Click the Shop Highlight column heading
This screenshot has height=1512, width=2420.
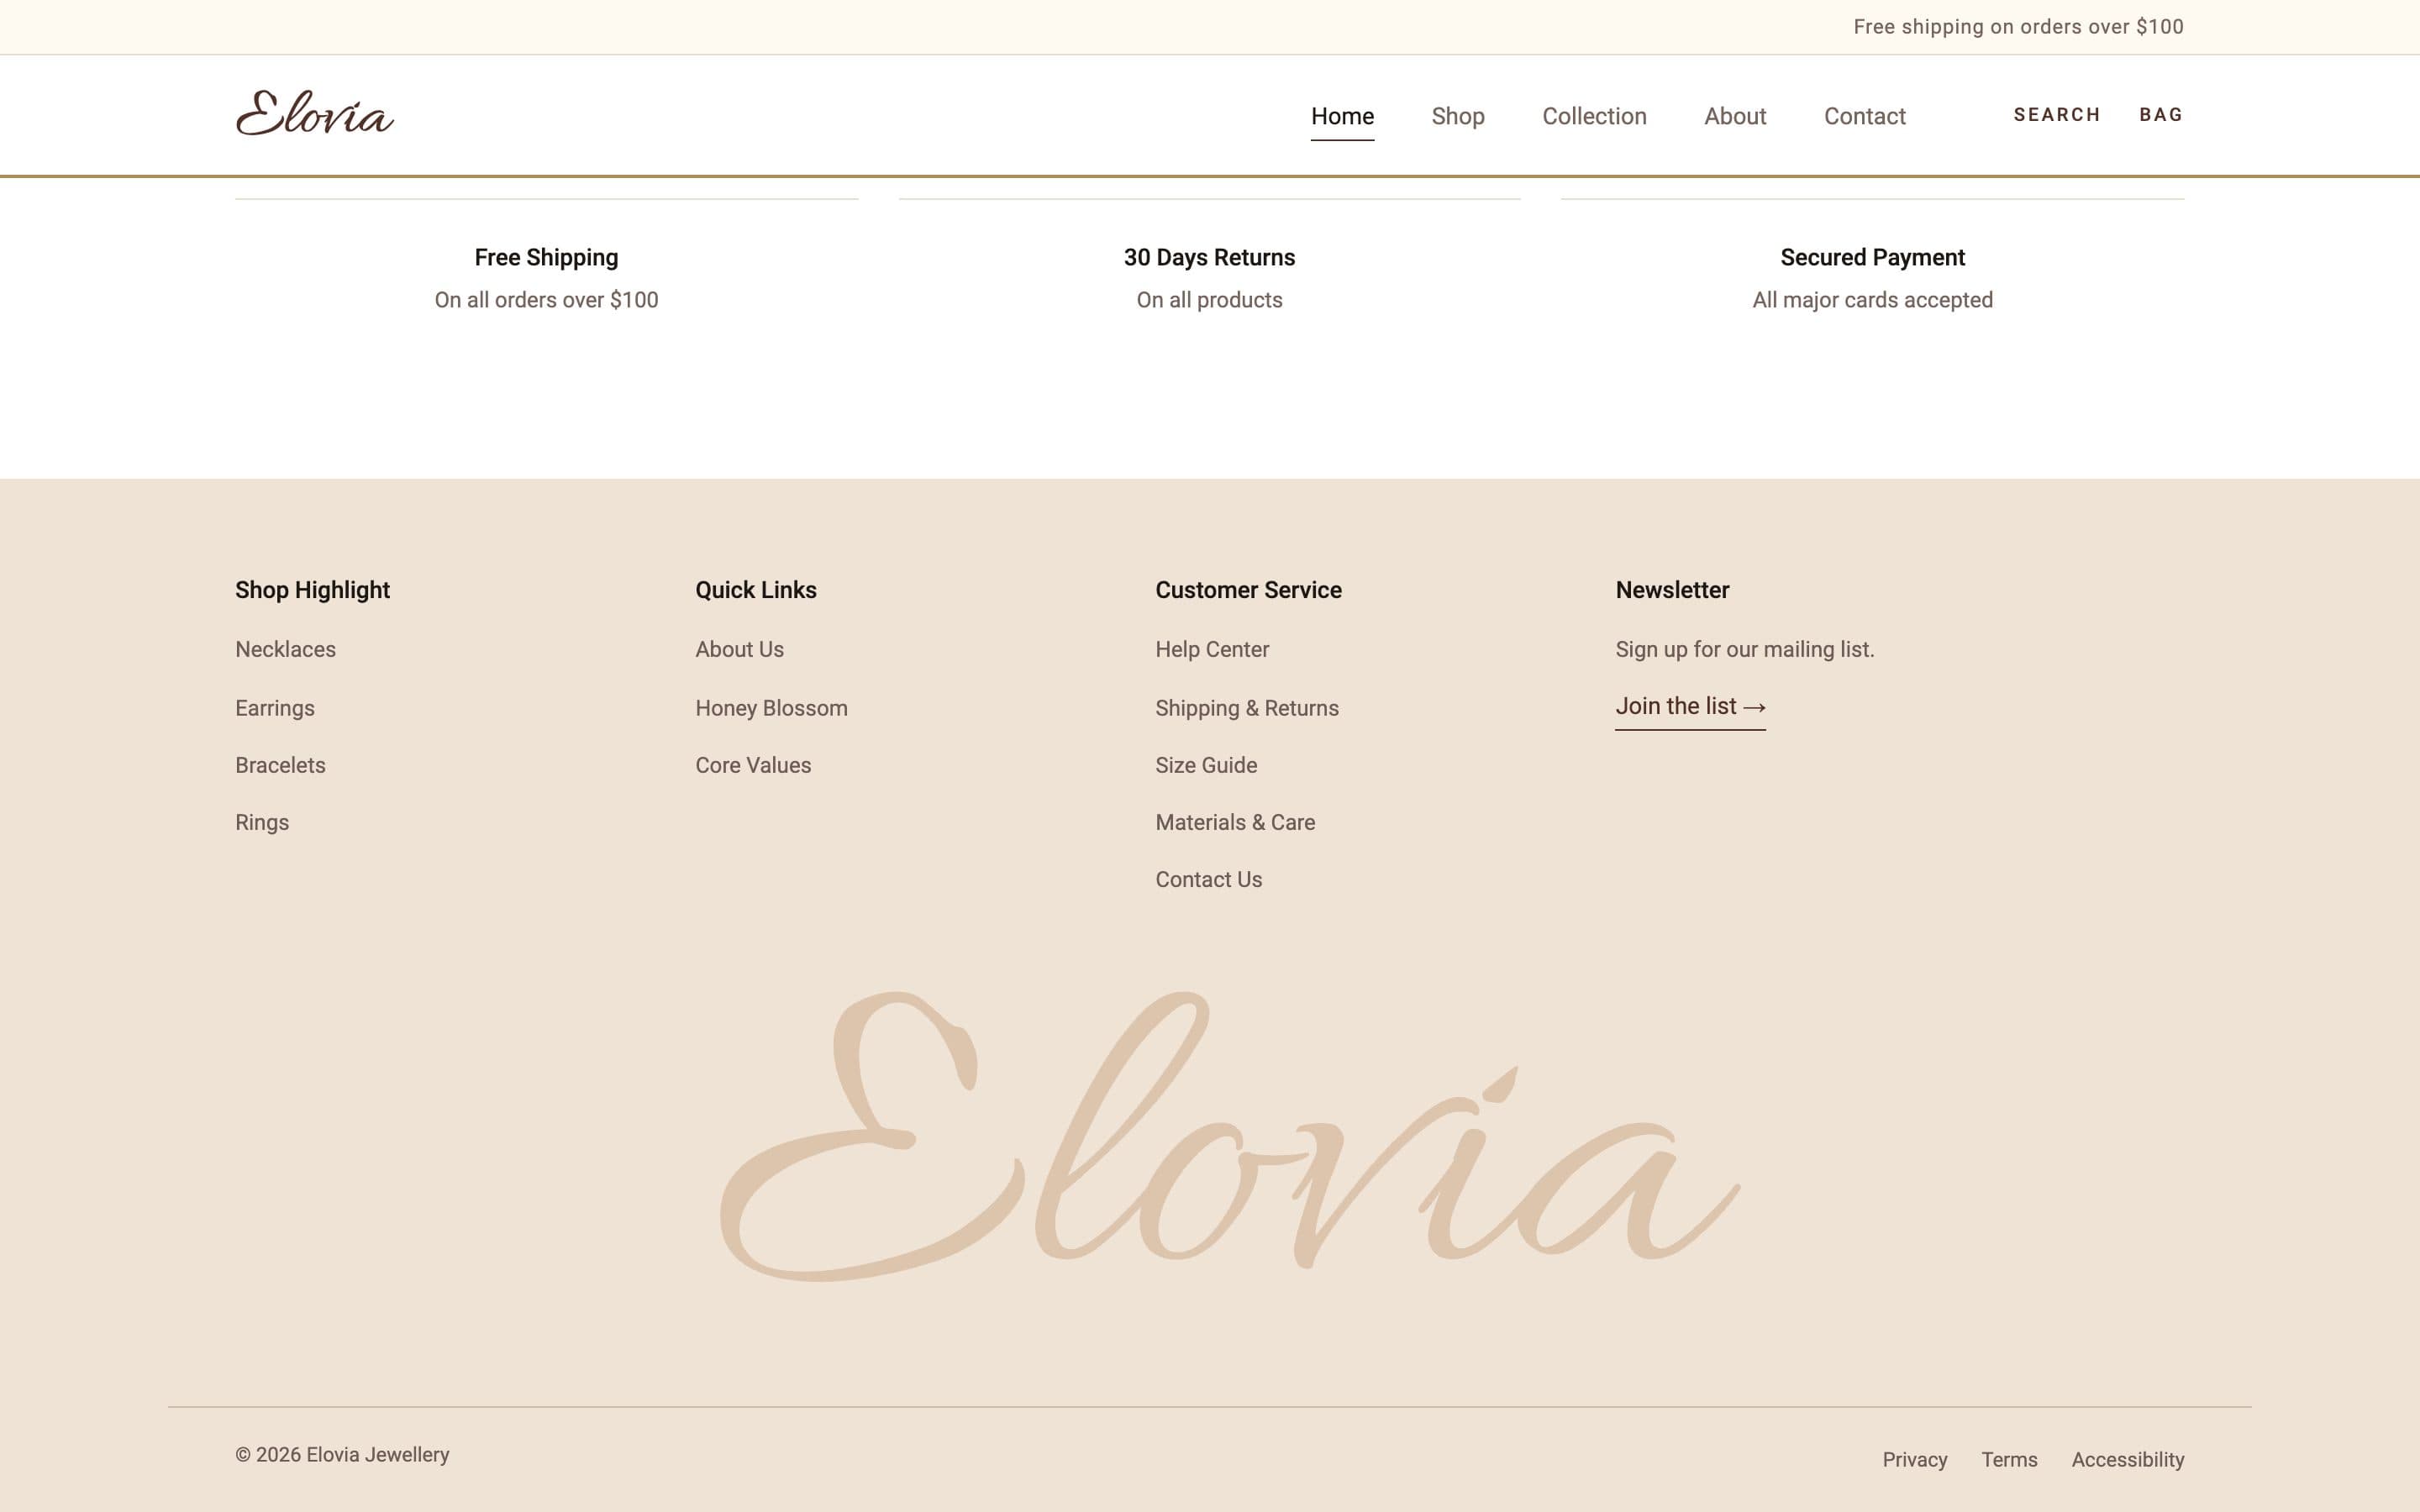312,590
